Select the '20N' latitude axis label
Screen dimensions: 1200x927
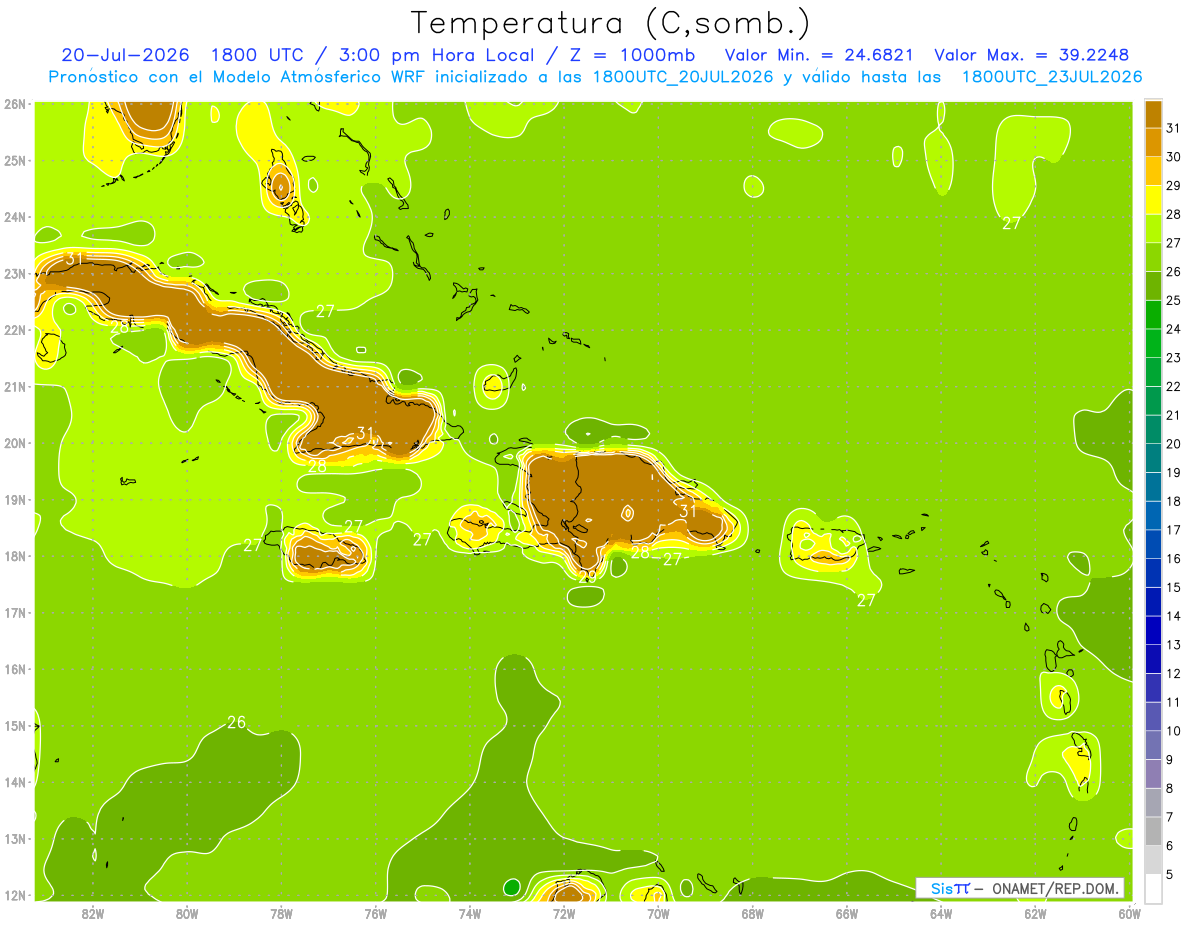tap(15, 443)
